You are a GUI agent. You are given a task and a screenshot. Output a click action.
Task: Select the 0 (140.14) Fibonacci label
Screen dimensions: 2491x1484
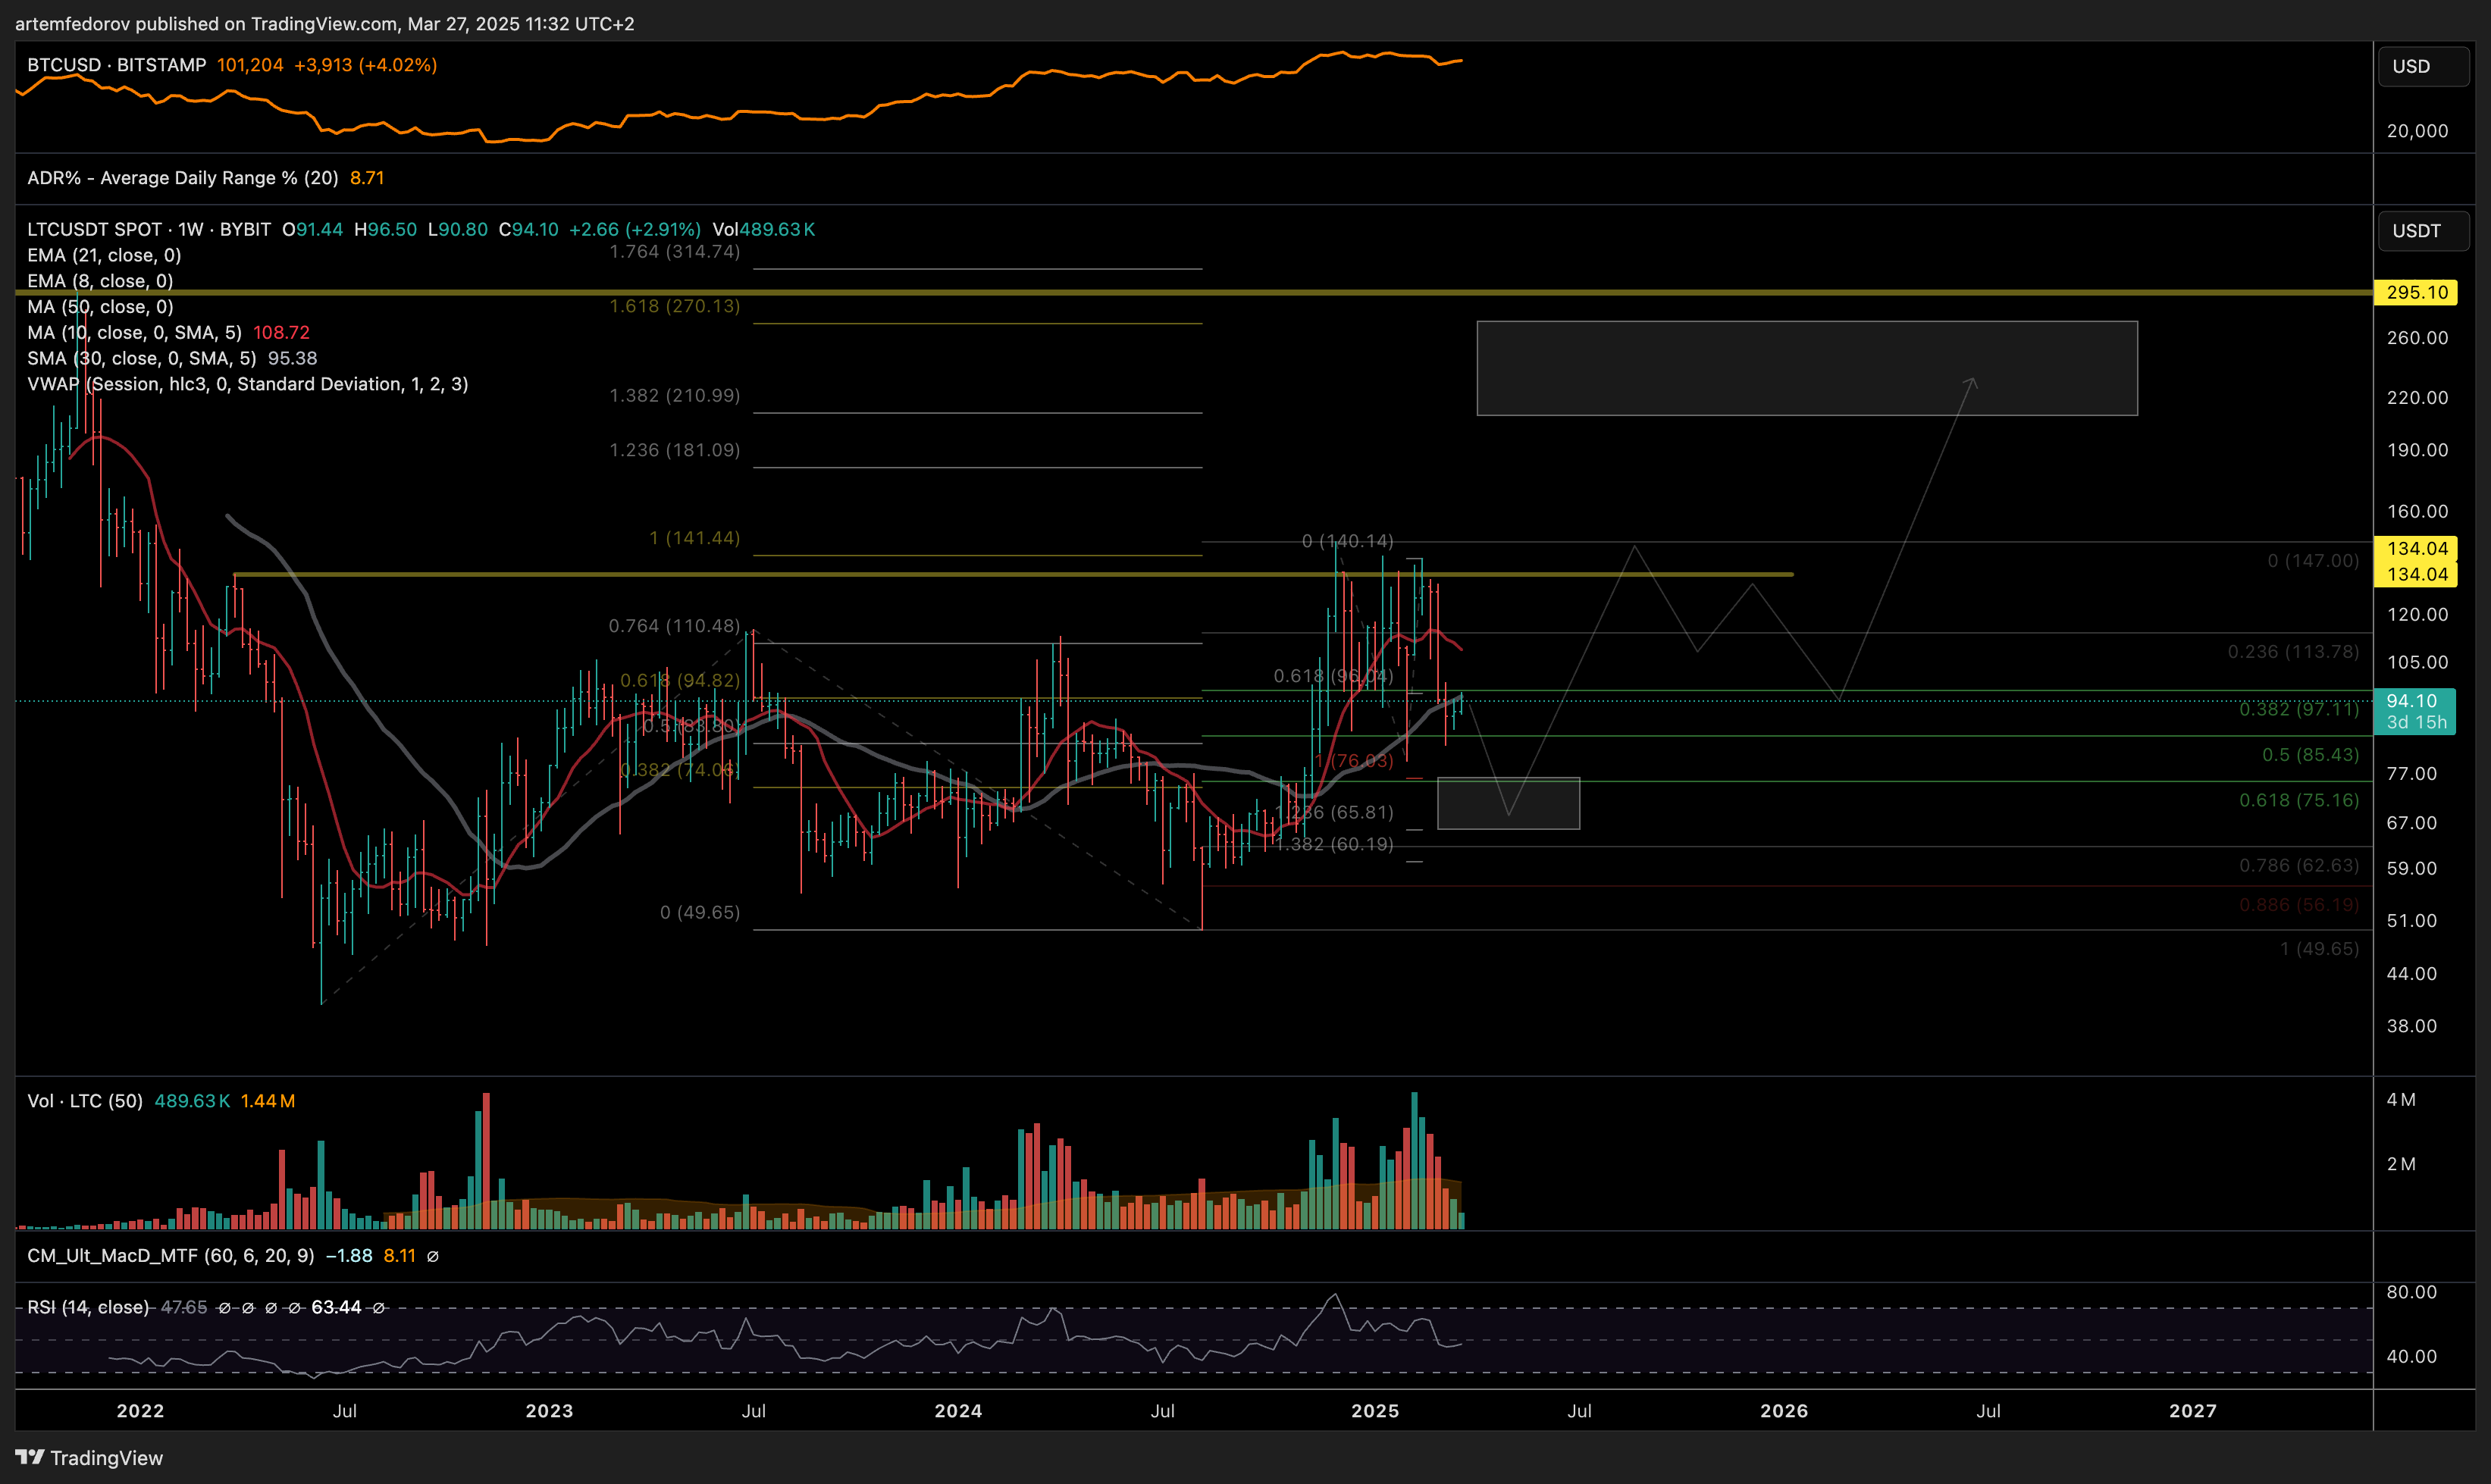1347,542
